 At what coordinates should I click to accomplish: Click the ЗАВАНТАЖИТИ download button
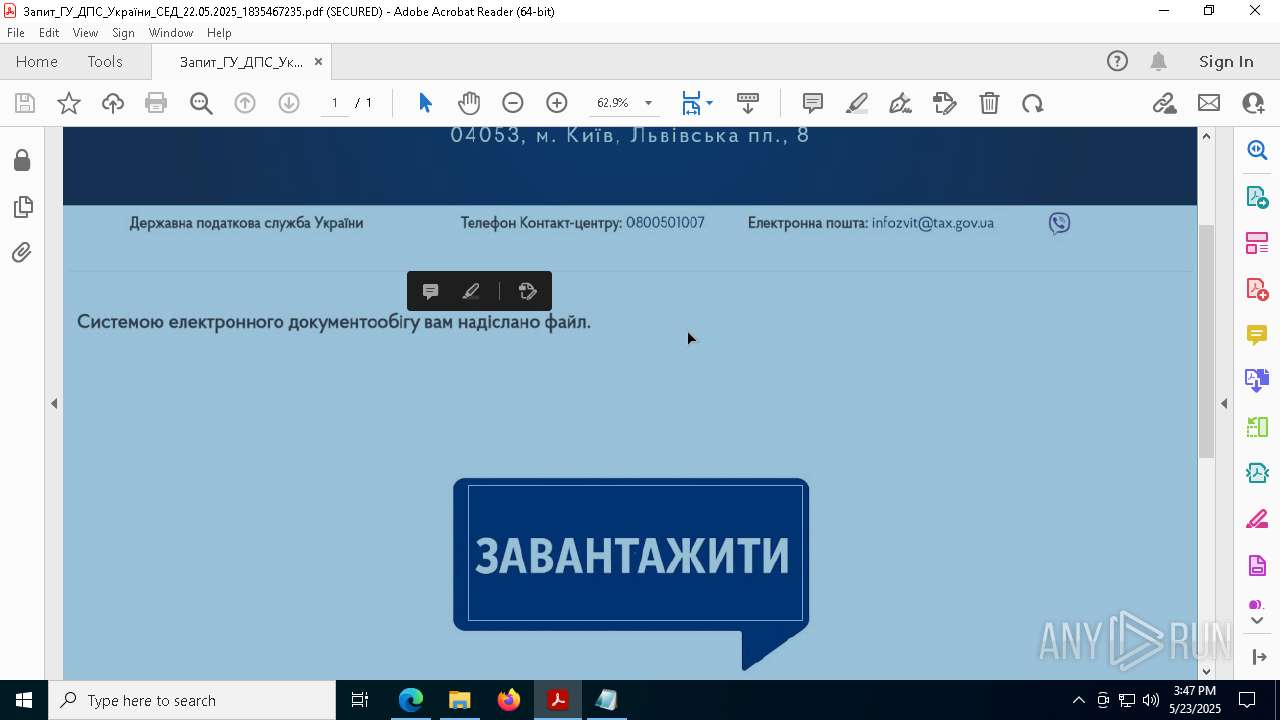[631, 555]
